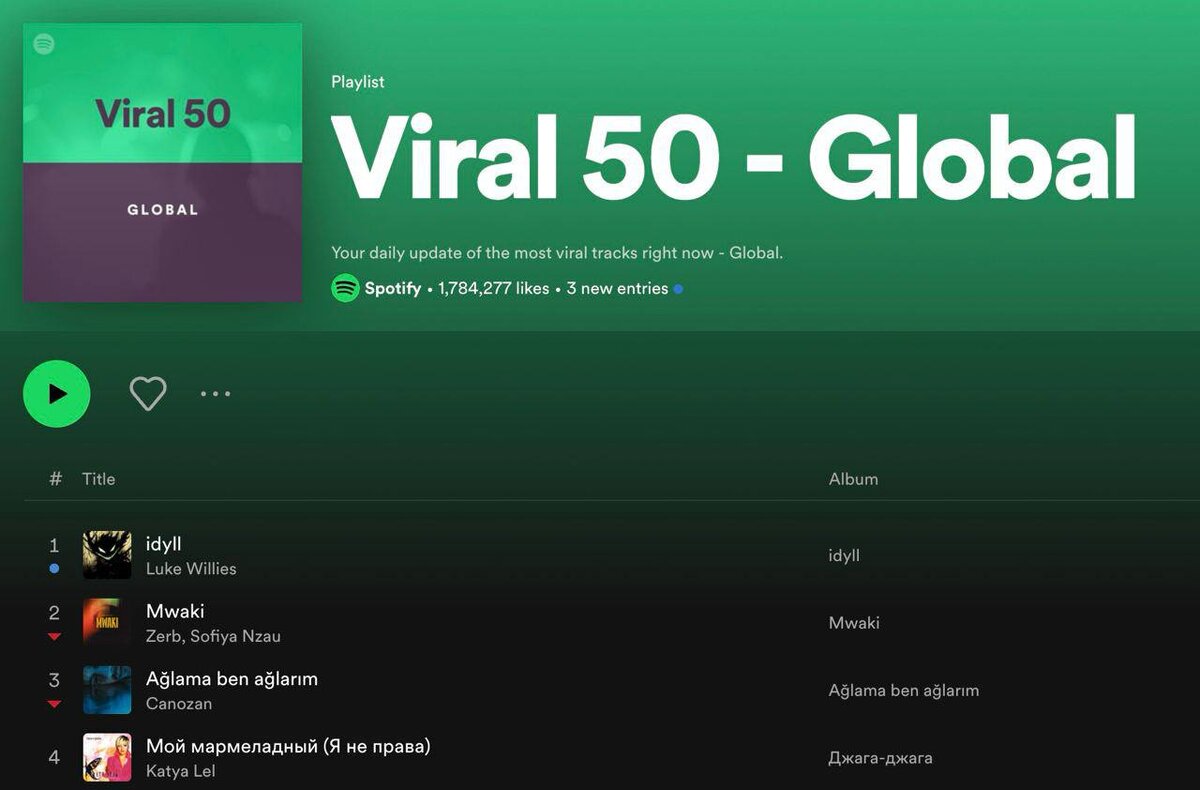
Task: Like the playlist with the heart icon
Action: [148, 394]
